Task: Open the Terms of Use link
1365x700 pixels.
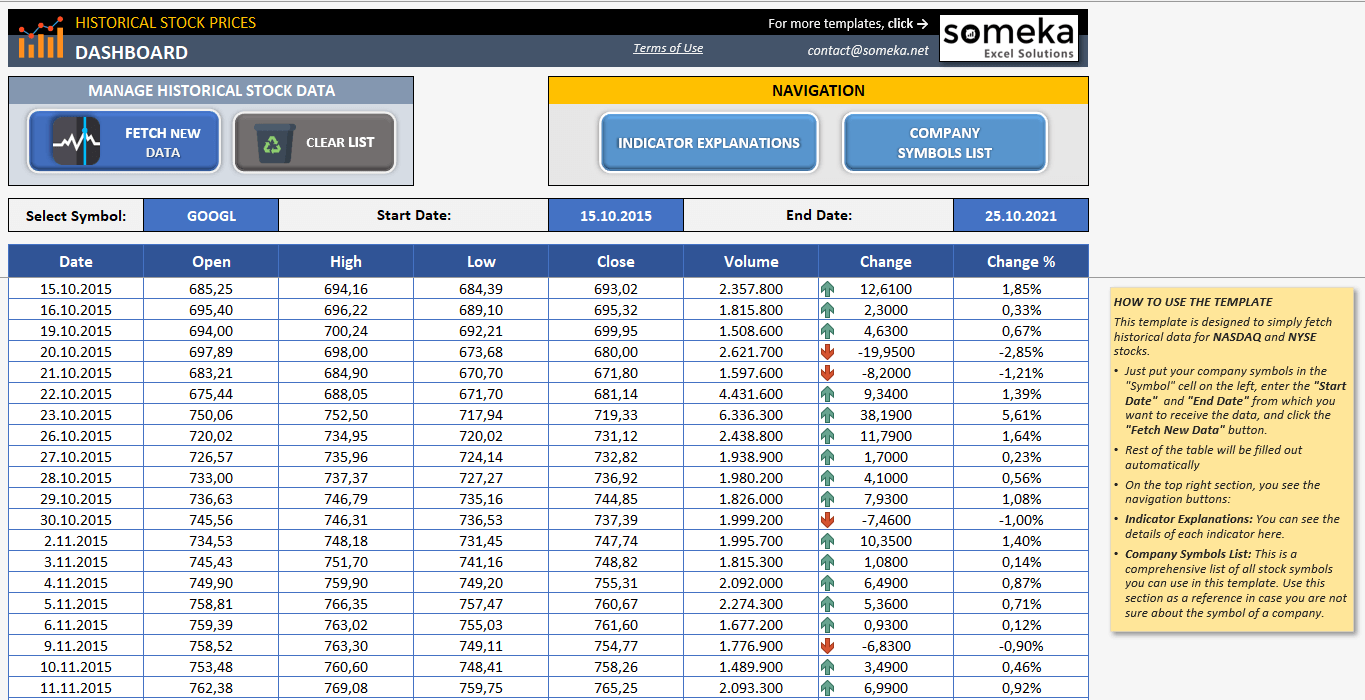Action: 667,47
